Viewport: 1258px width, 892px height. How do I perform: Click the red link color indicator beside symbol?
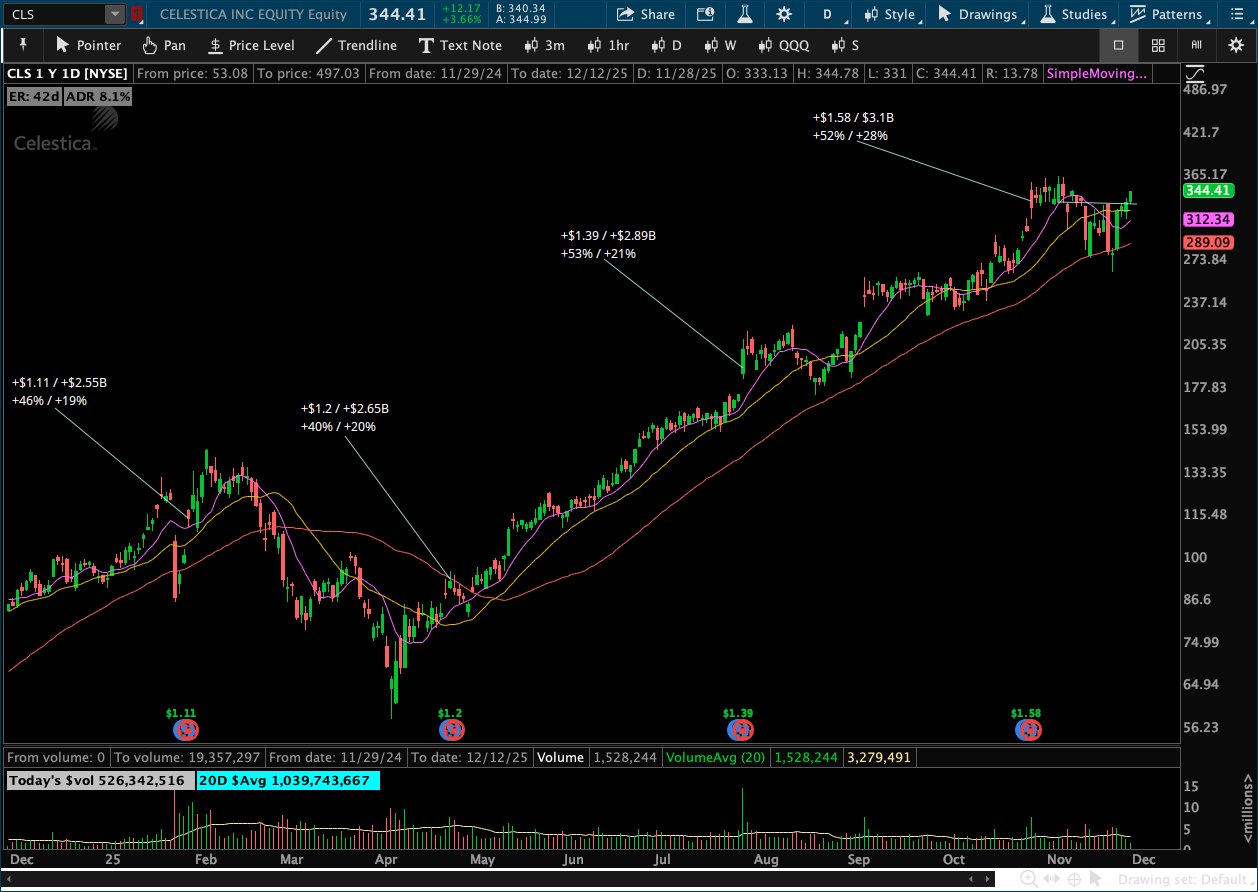tap(137, 14)
